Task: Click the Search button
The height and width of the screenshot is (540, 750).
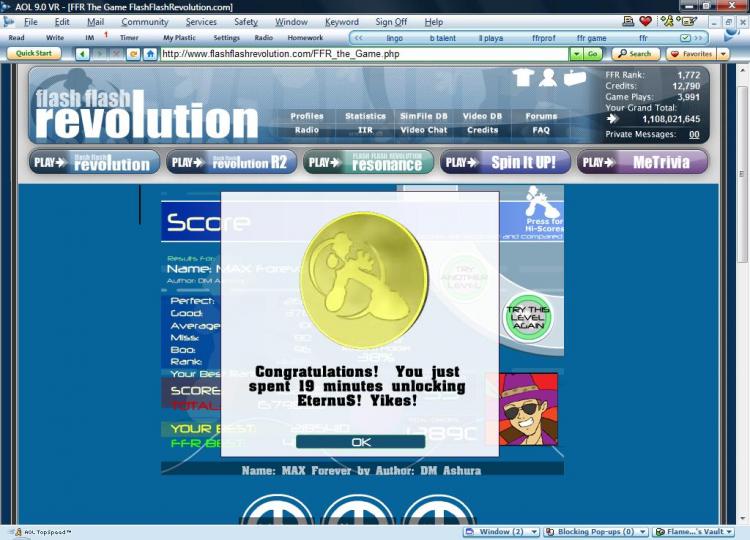Action: point(635,54)
